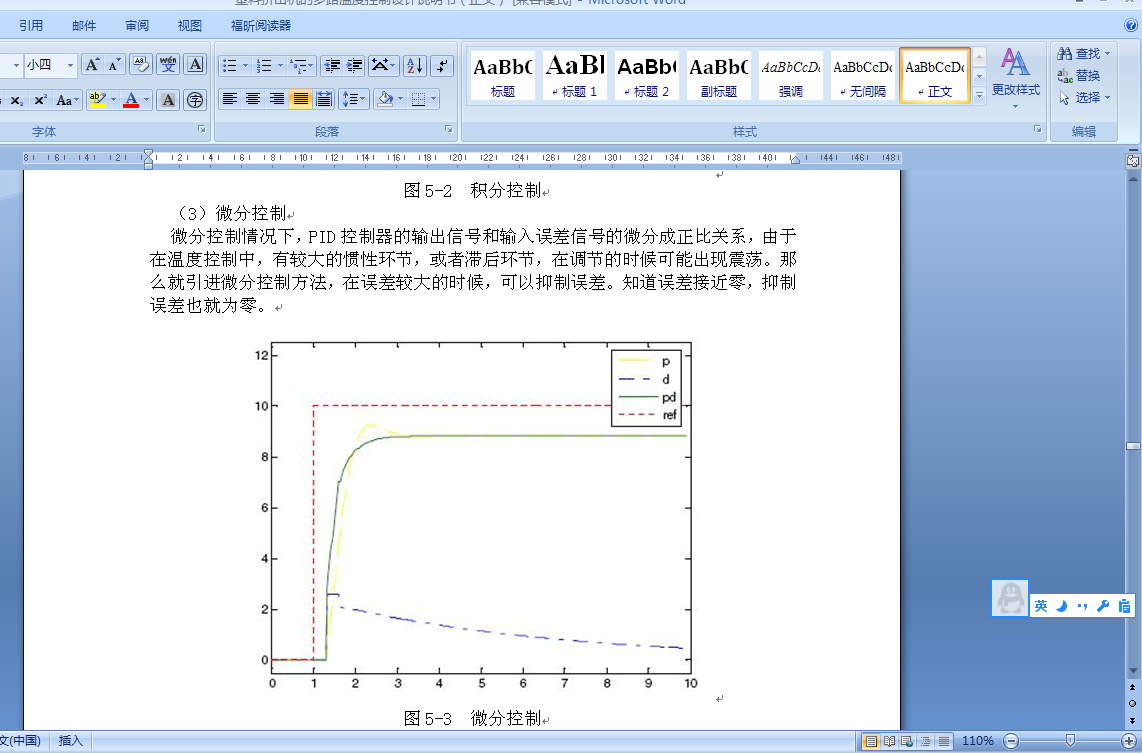Open the Asian layout tool

383,66
